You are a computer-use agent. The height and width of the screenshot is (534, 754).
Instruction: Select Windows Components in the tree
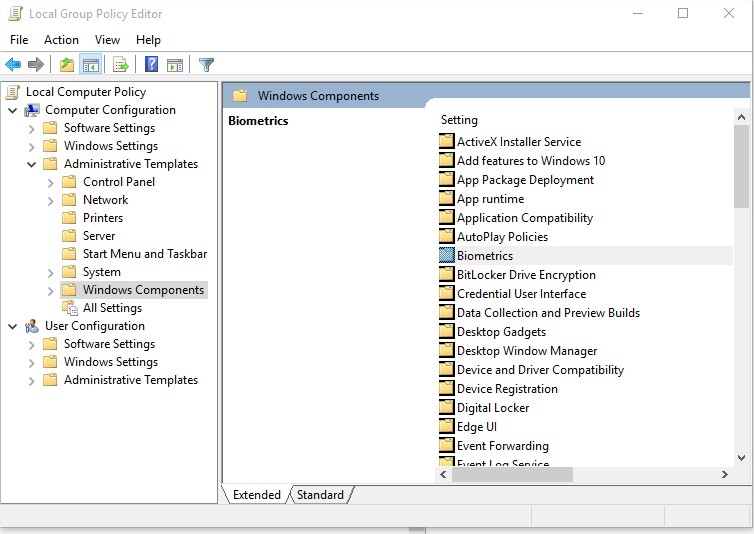coord(143,290)
